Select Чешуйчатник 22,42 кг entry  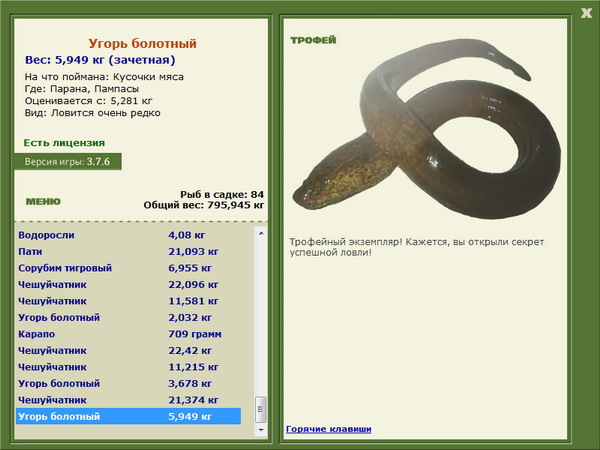129,350
